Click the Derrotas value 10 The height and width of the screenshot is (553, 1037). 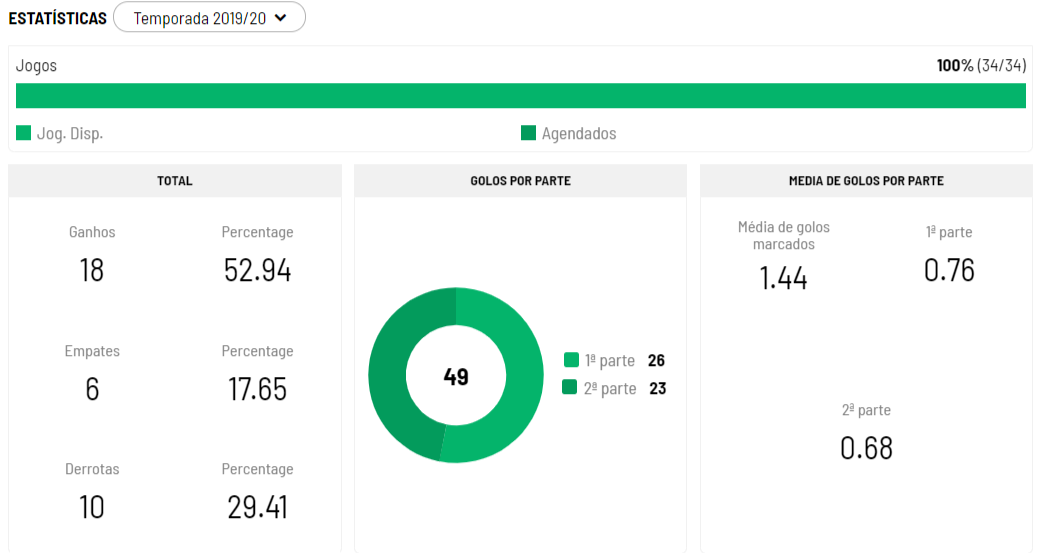pos(92,507)
